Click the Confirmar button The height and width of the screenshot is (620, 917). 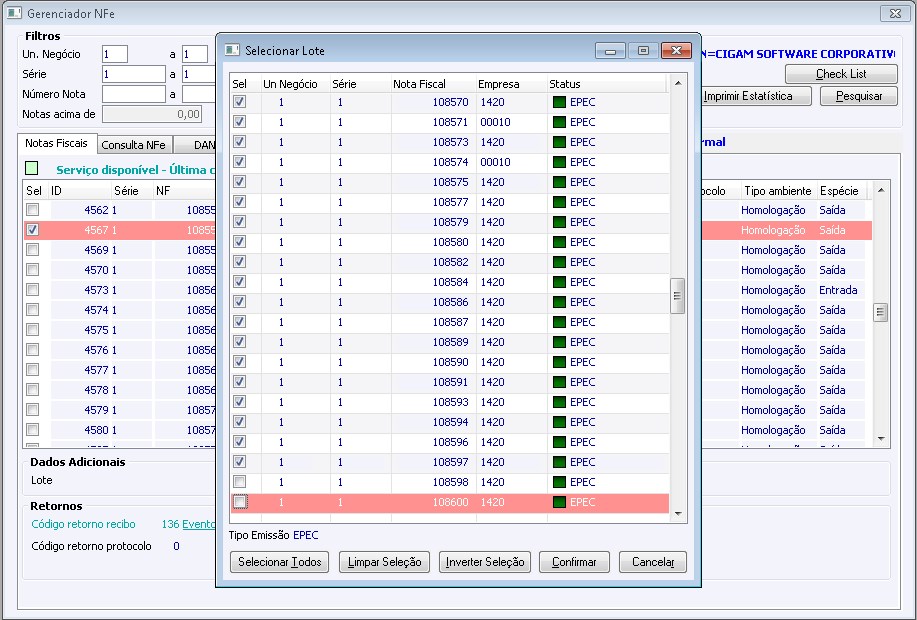tap(574, 562)
